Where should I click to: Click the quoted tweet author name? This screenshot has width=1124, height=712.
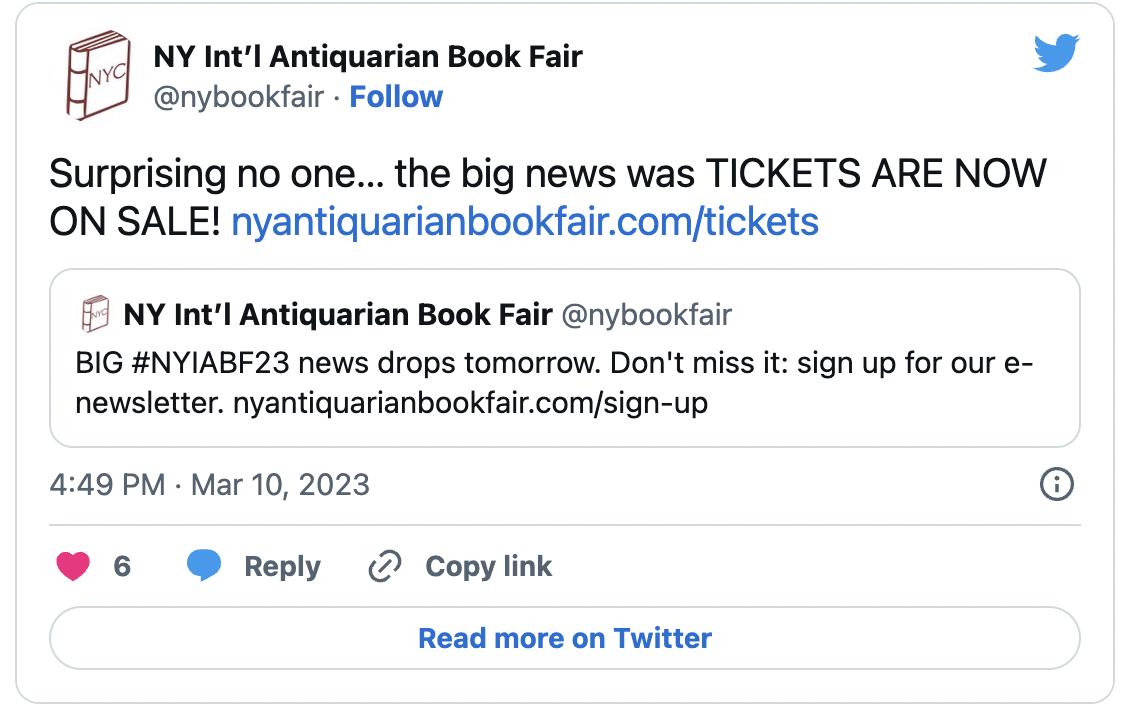click(x=337, y=316)
